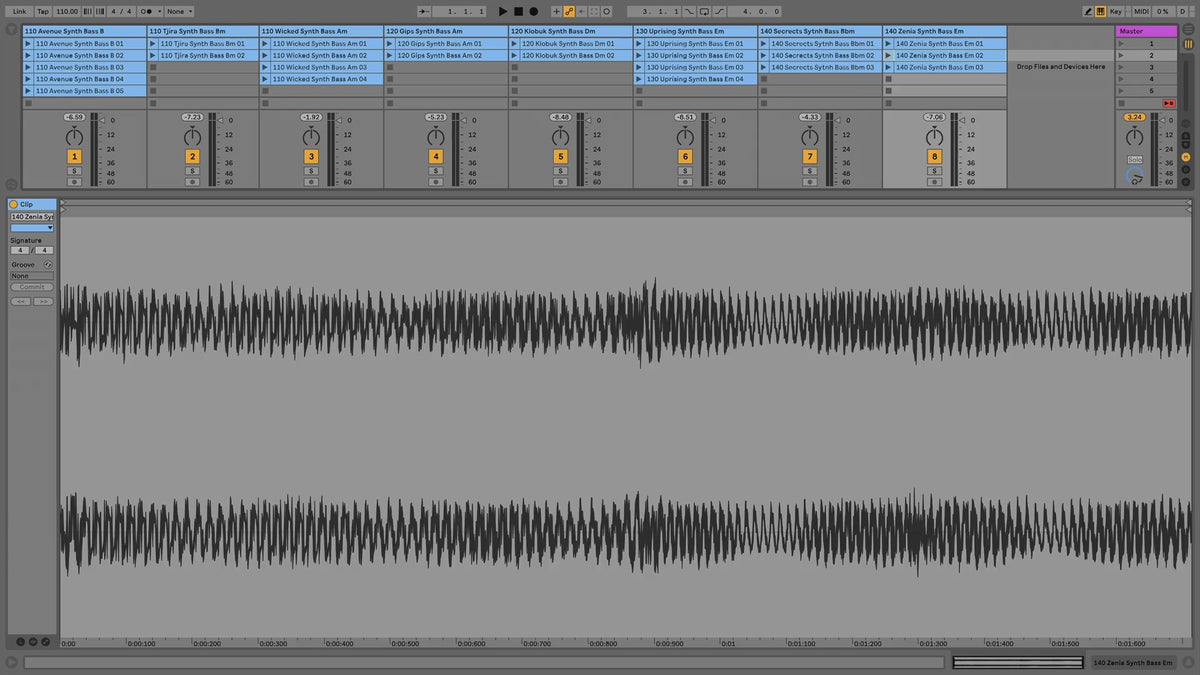Click the transport Stop button
The image size is (1200, 675).
[x=518, y=11]
